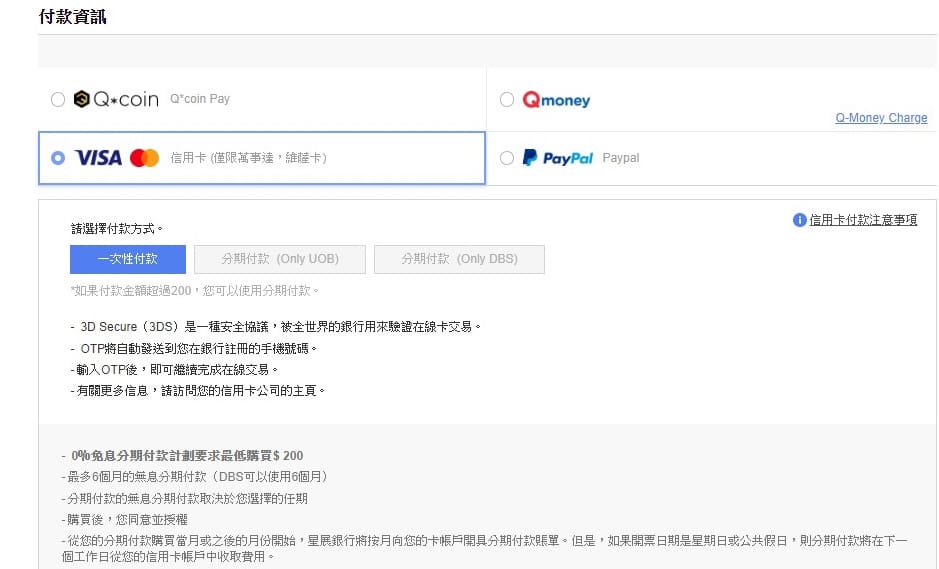This screenshot has width=939, height=569.
Task: Click the 付款資訊 section heading
Action: [x=72, y=17]
